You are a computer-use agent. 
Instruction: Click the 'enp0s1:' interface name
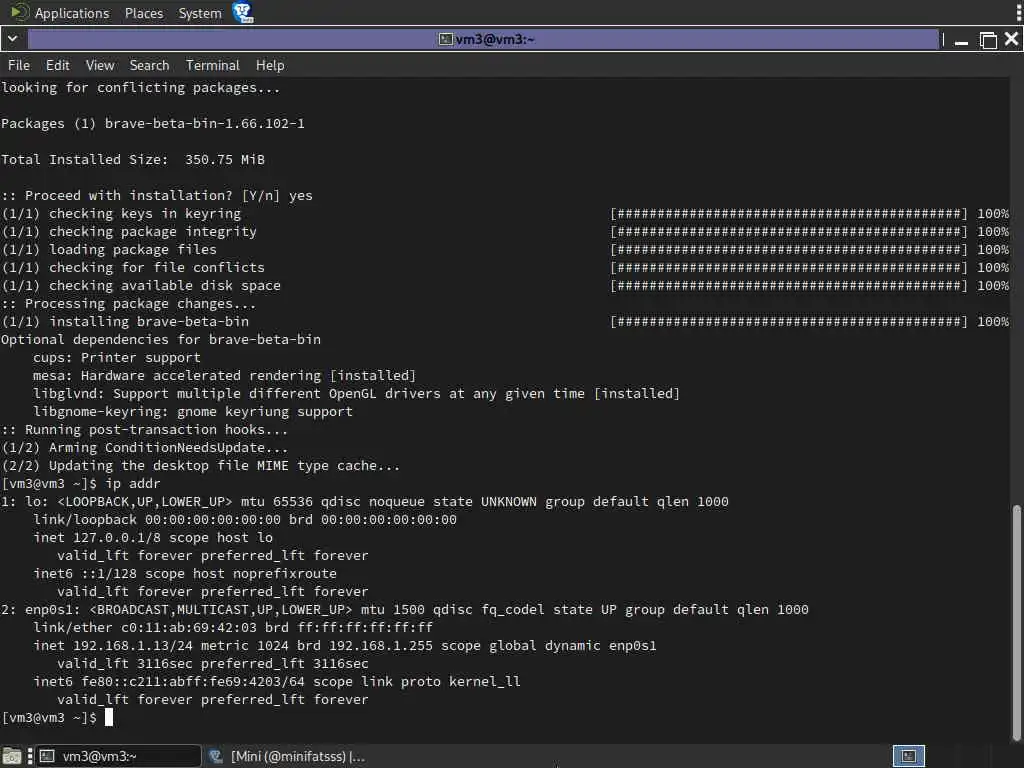53,609
